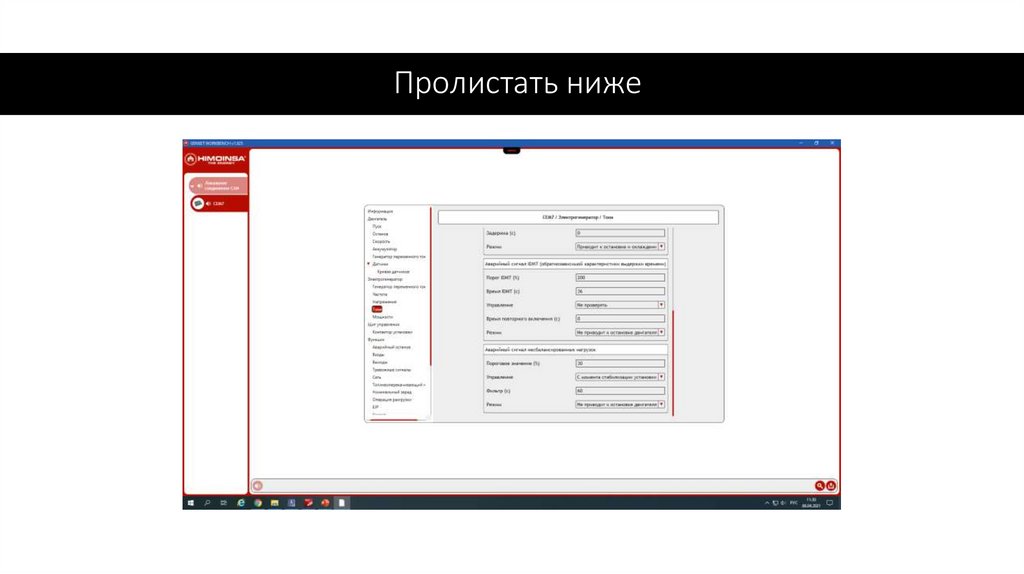
Task: Select the CEA7 device icon in sidebar
Action: [197, 204]
